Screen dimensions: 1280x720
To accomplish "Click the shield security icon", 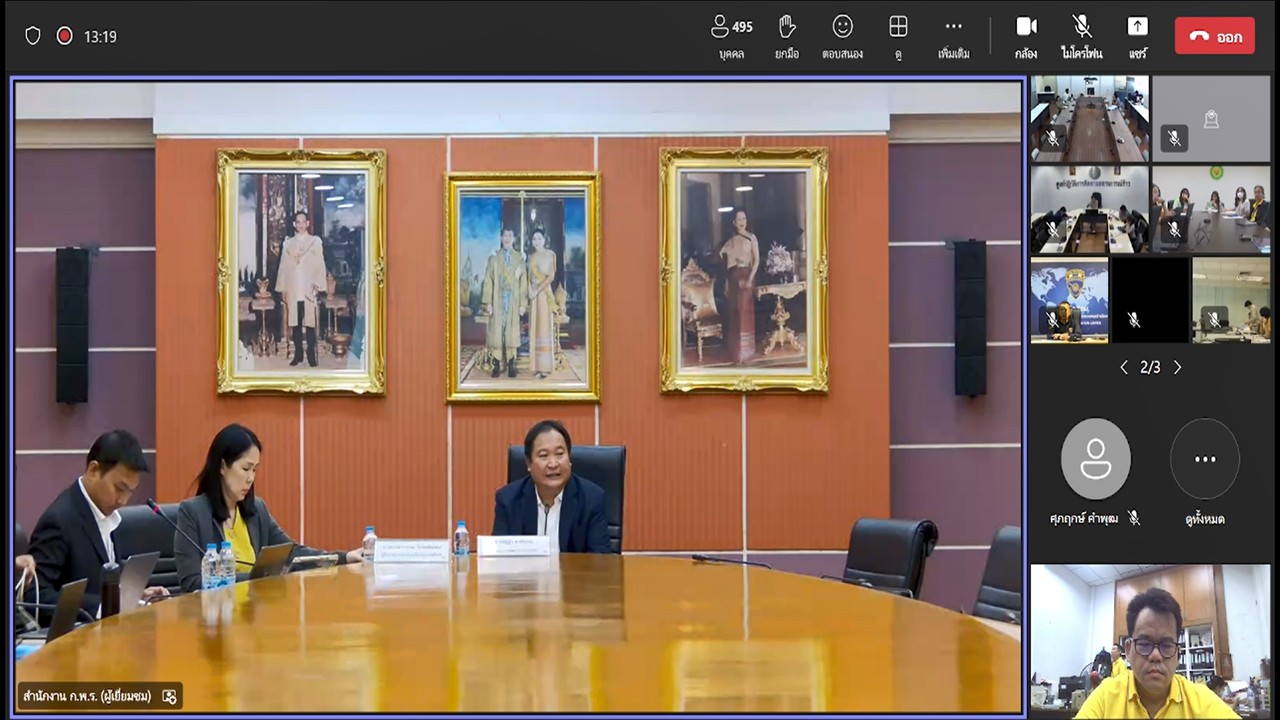I will click(33, 36).
